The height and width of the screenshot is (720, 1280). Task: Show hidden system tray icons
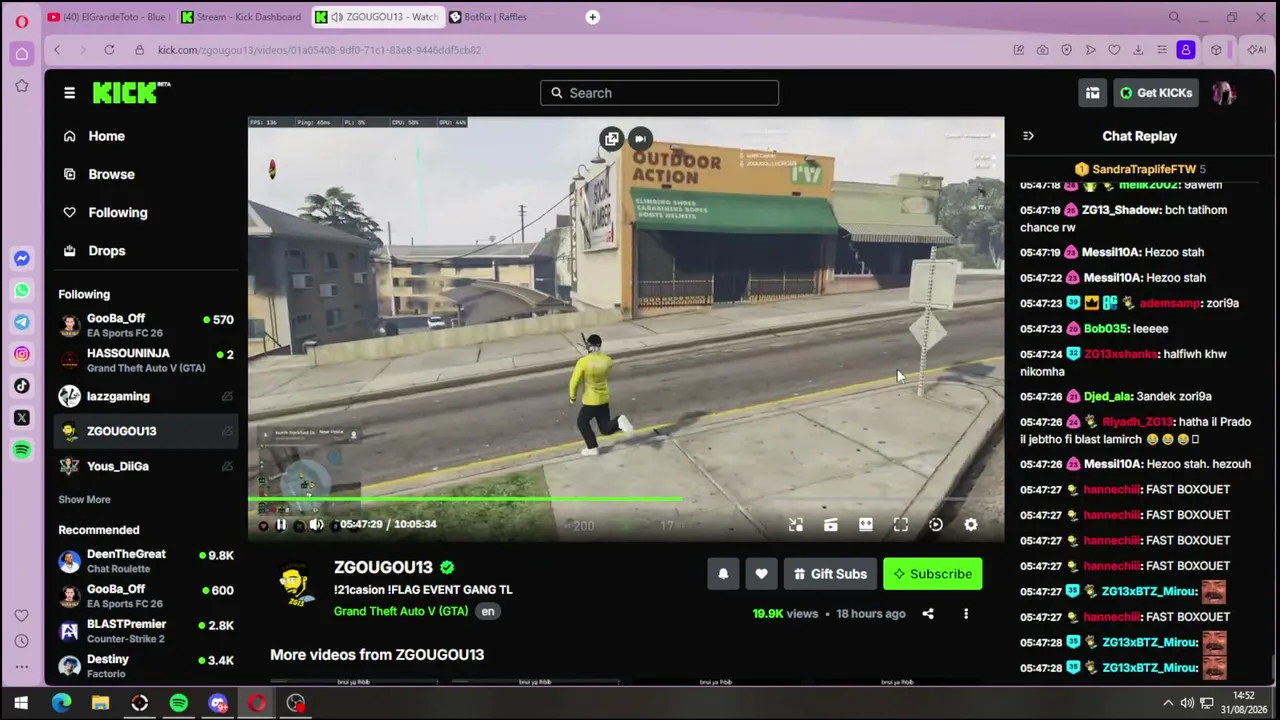coord(1167,703)
